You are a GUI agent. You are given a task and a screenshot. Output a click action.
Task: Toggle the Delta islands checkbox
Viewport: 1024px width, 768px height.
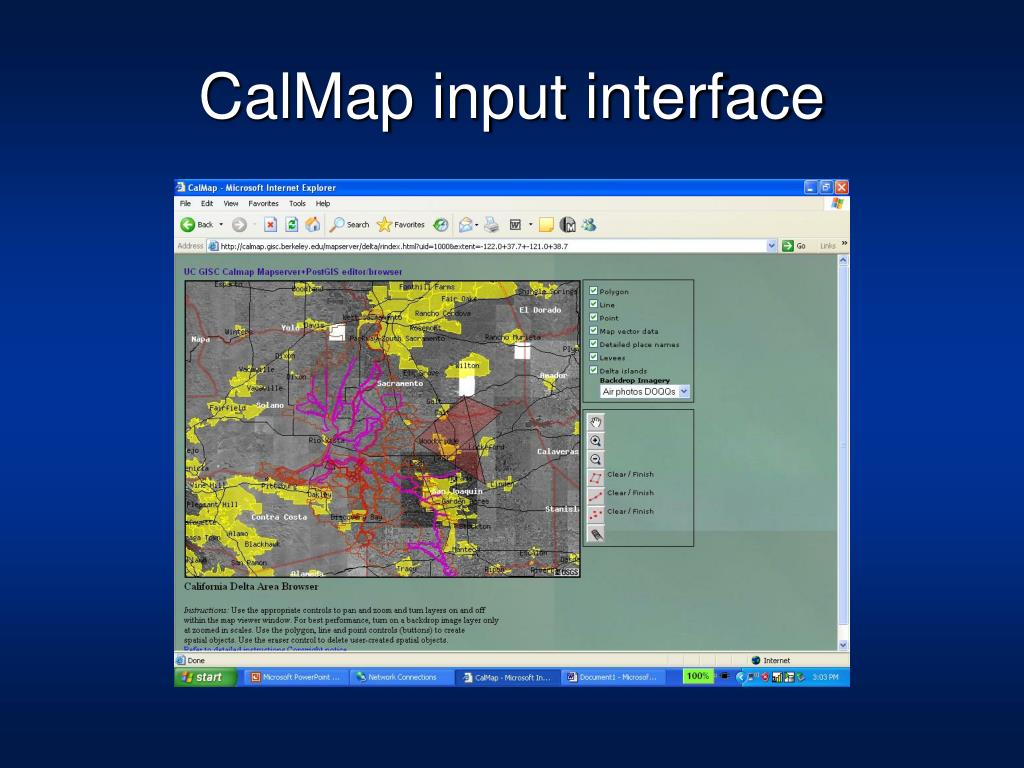coord(594,370)
